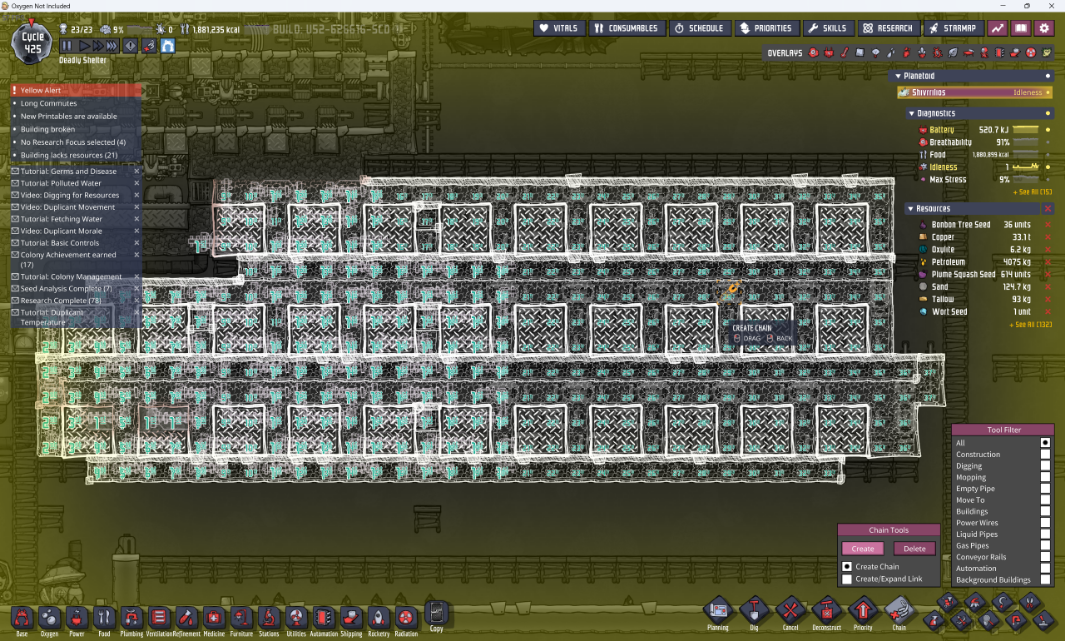This screenshot has height=641, width=1065.
Task: Select the Create Chain option
Action: [847, 566]
